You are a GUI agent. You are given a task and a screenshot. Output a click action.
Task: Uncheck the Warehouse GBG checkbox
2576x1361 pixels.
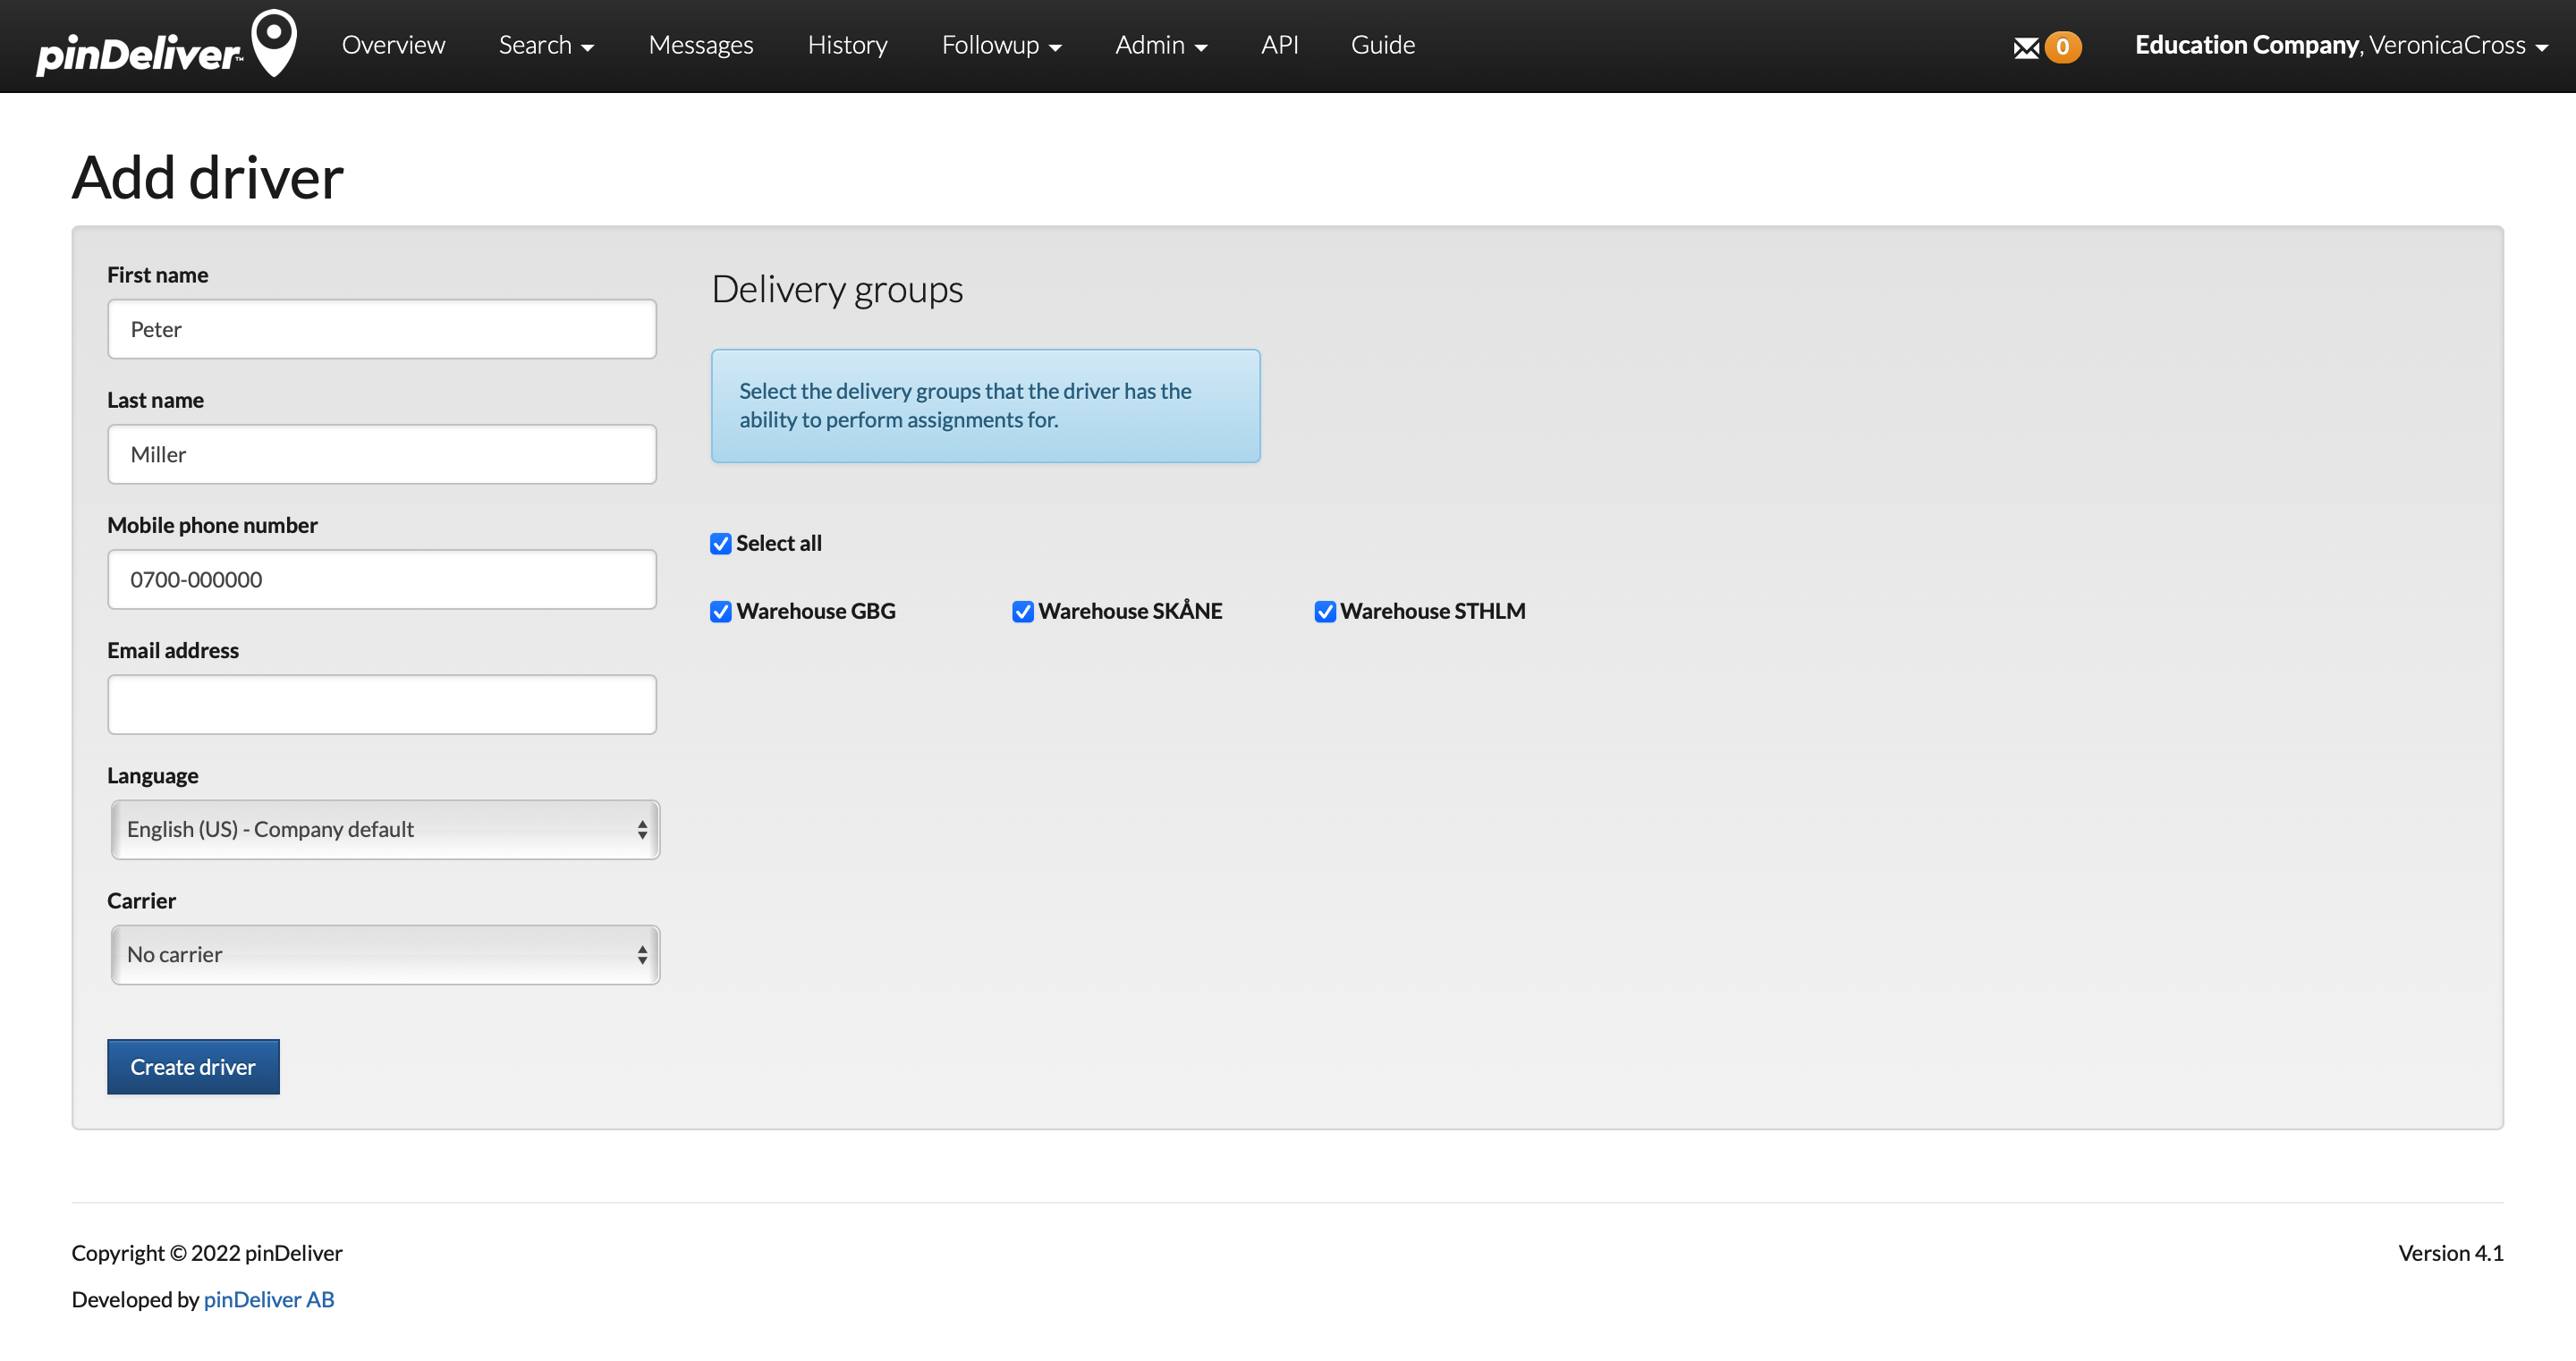[721, 610]
